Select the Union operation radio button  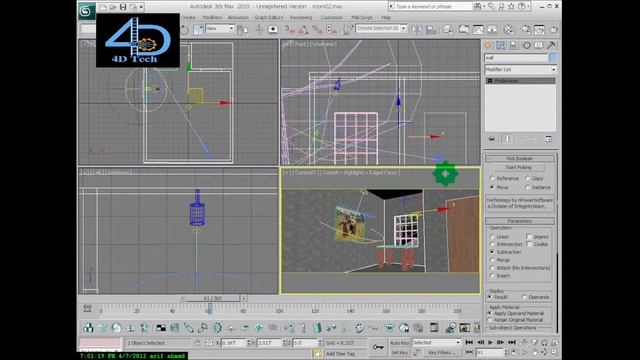click(x=492, y=237)
